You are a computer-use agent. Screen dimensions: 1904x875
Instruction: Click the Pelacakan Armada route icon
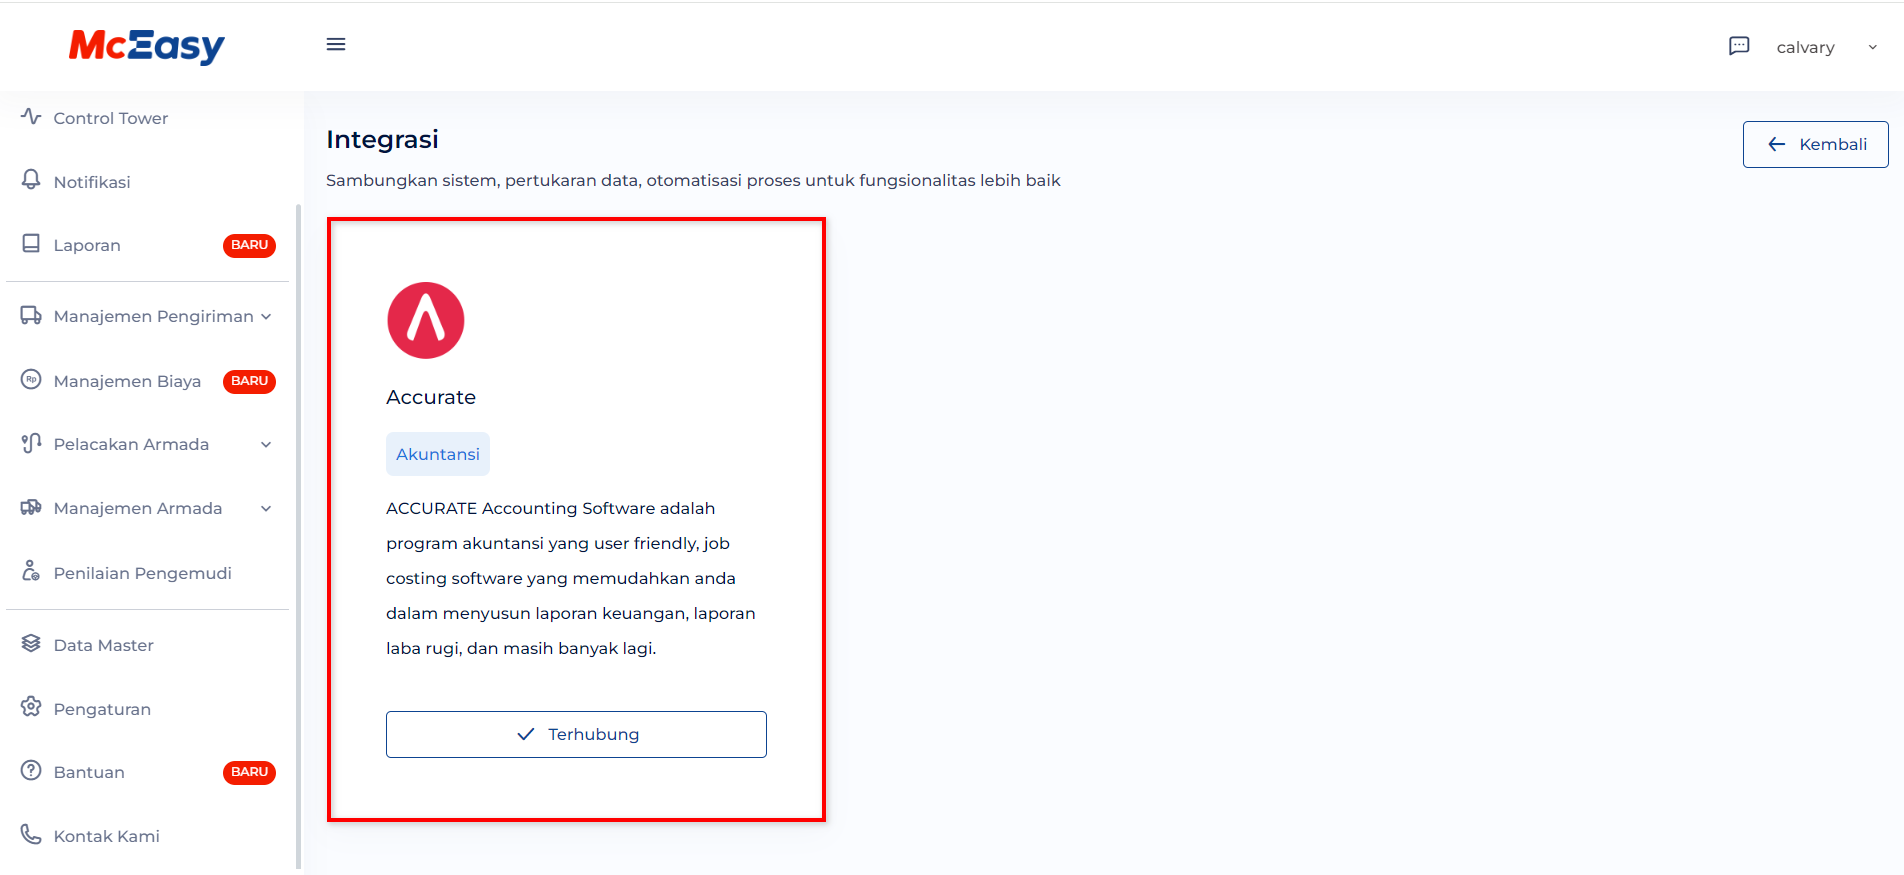click(31, 443)
